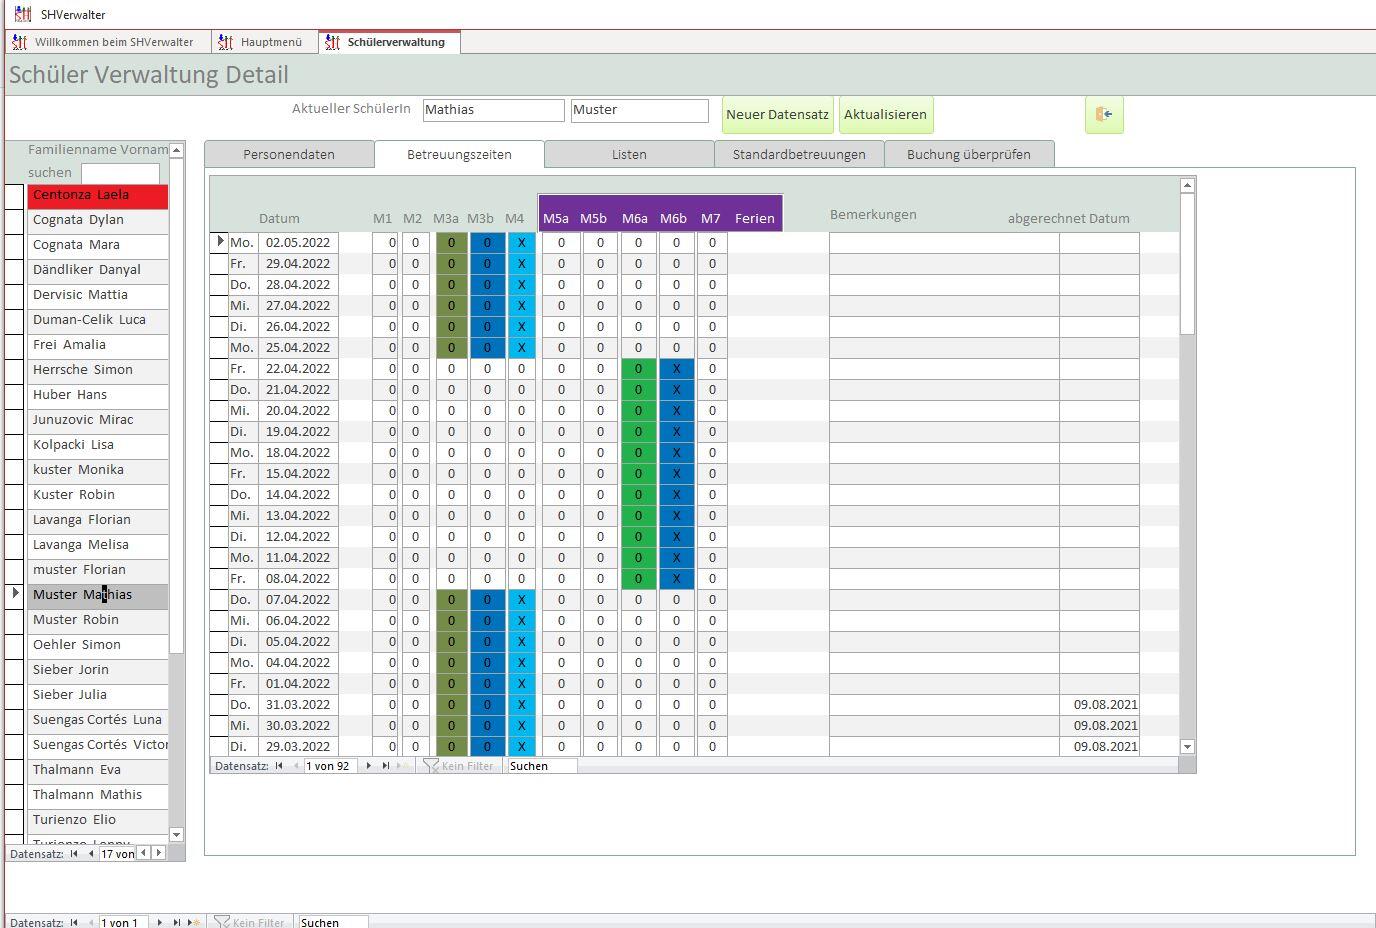Switch to the Standardbetreuungen tab
The image size is (1376, 928).
tap(798, 154)
